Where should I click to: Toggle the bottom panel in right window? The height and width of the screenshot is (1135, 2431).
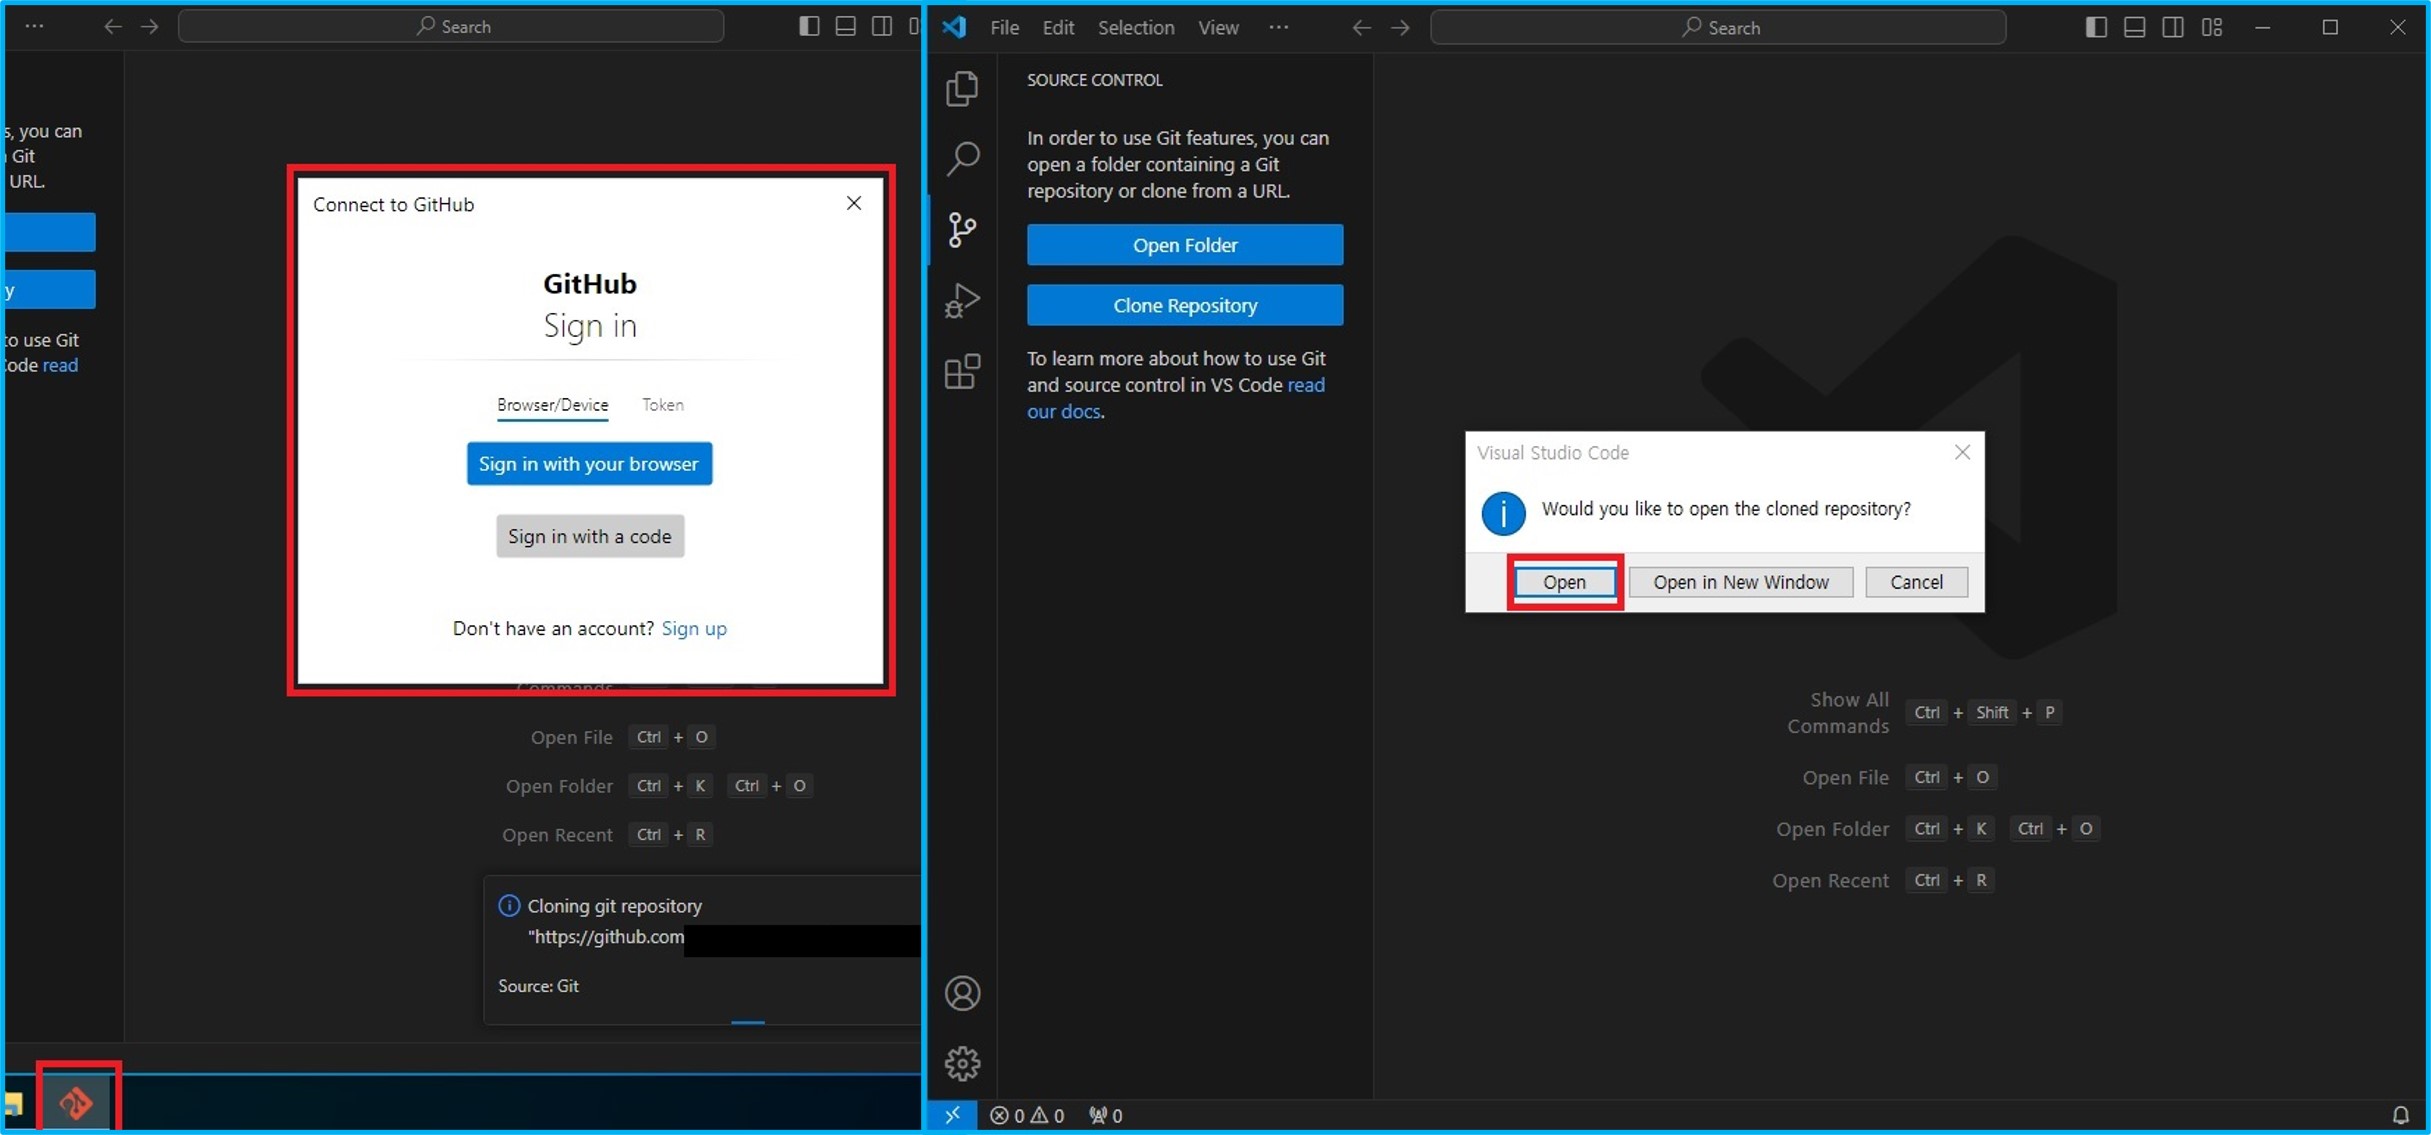[x=2134, y=27]
